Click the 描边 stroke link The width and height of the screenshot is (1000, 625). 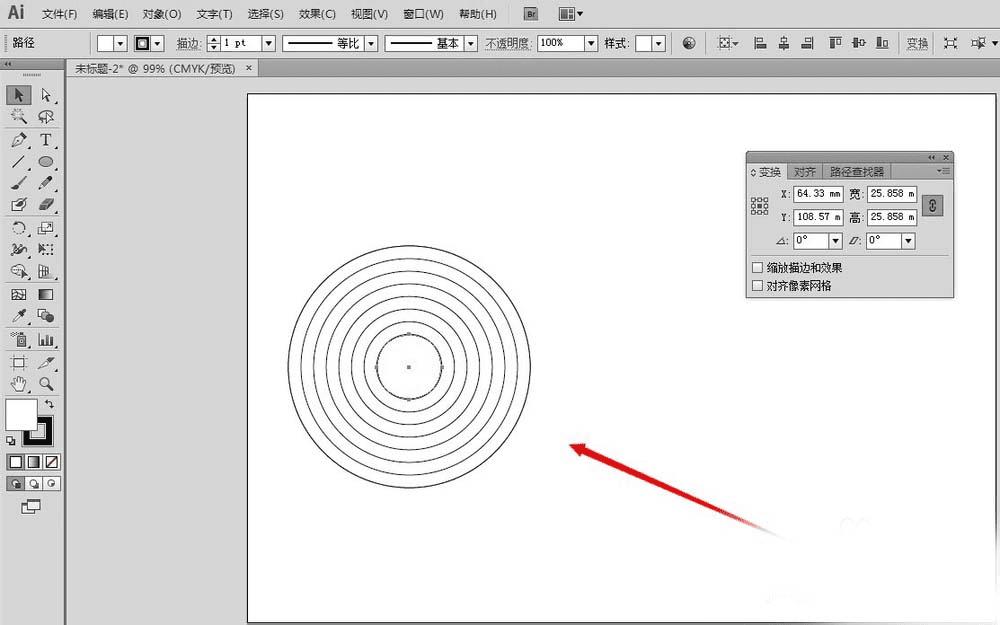point(188,43)
